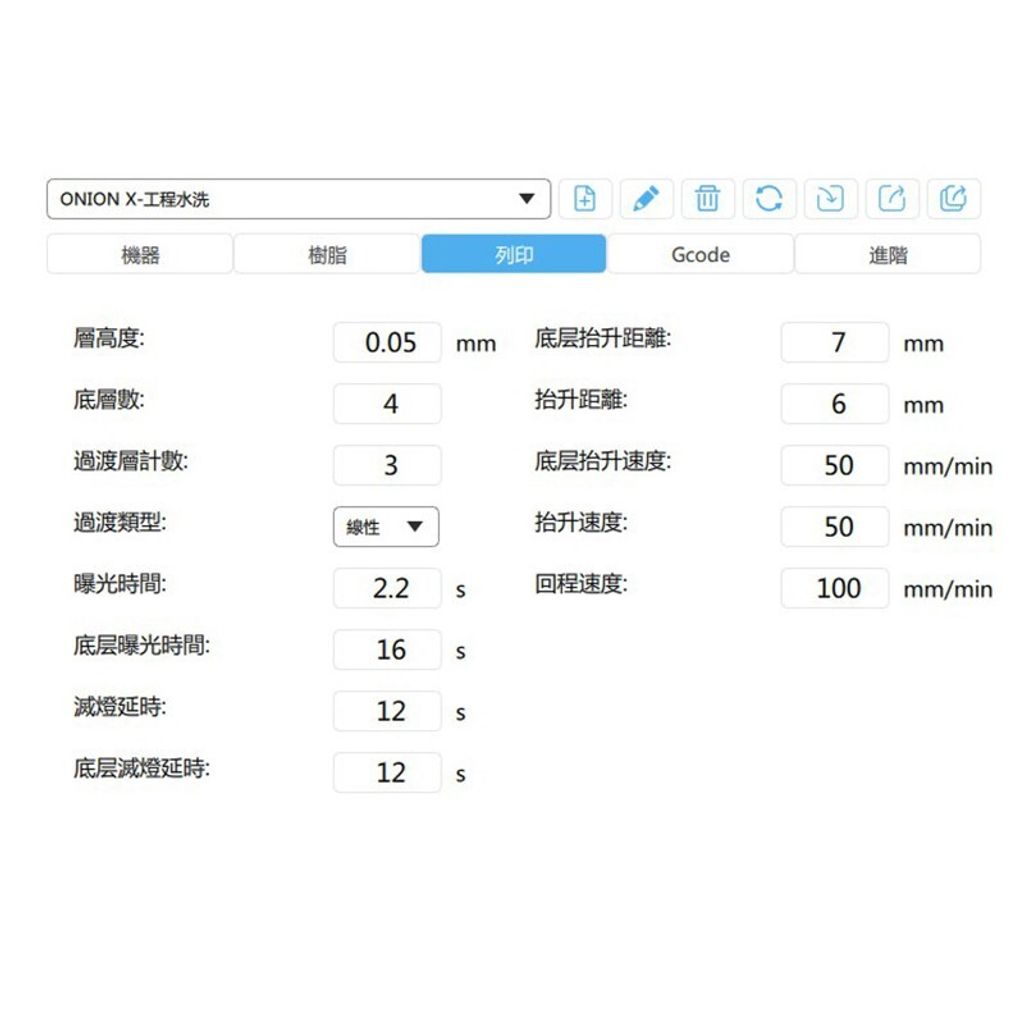This screenshot has width=1024, height=1024.
Task: Click the 過渡類型 label
Action: [x=120, y=522]
